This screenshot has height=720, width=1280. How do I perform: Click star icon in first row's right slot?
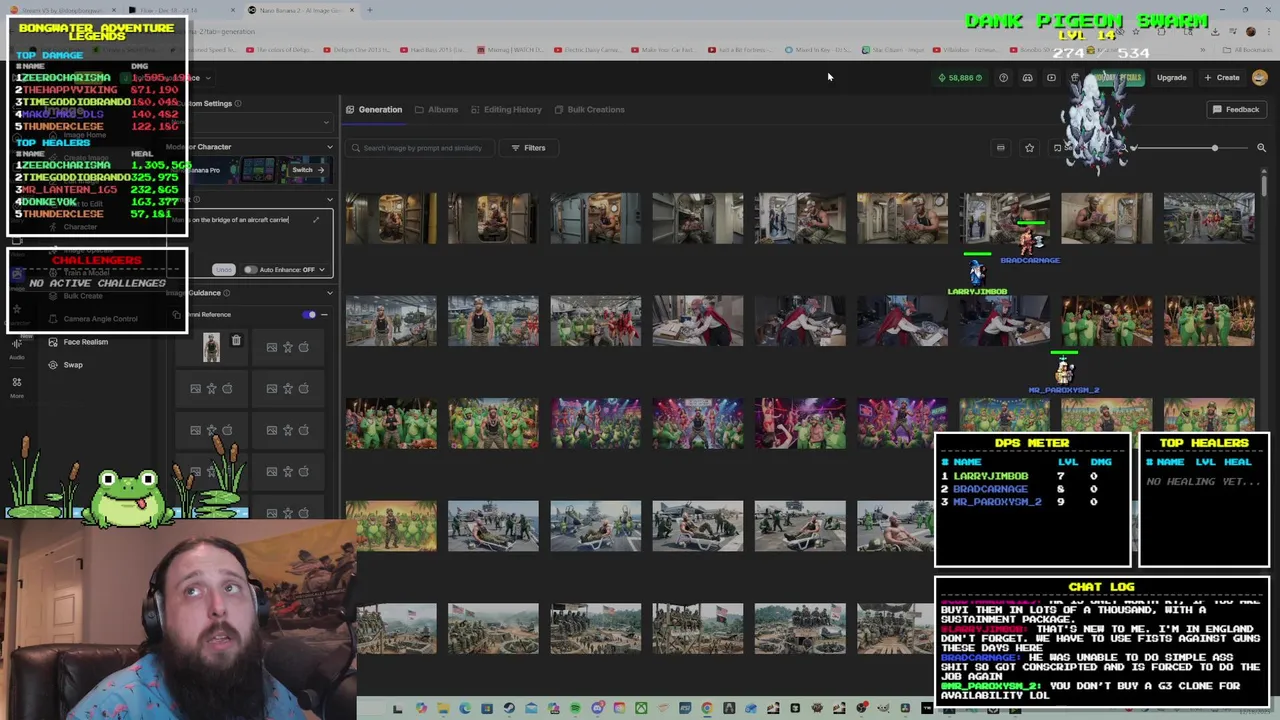point(288,347)
